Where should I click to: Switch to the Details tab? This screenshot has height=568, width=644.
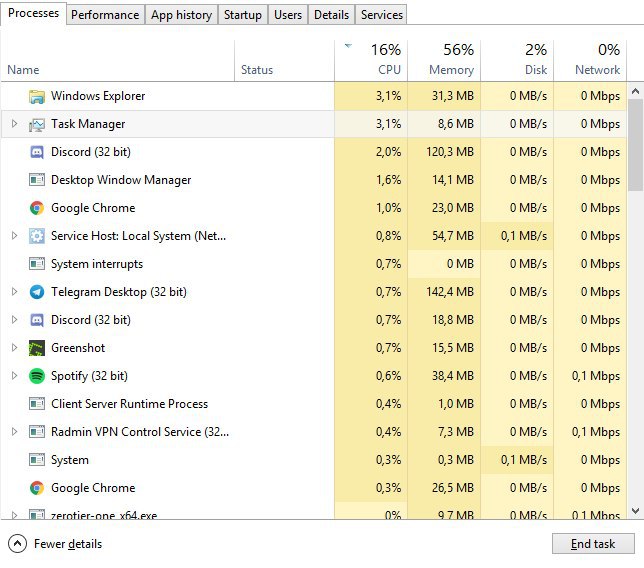(331, 15)
